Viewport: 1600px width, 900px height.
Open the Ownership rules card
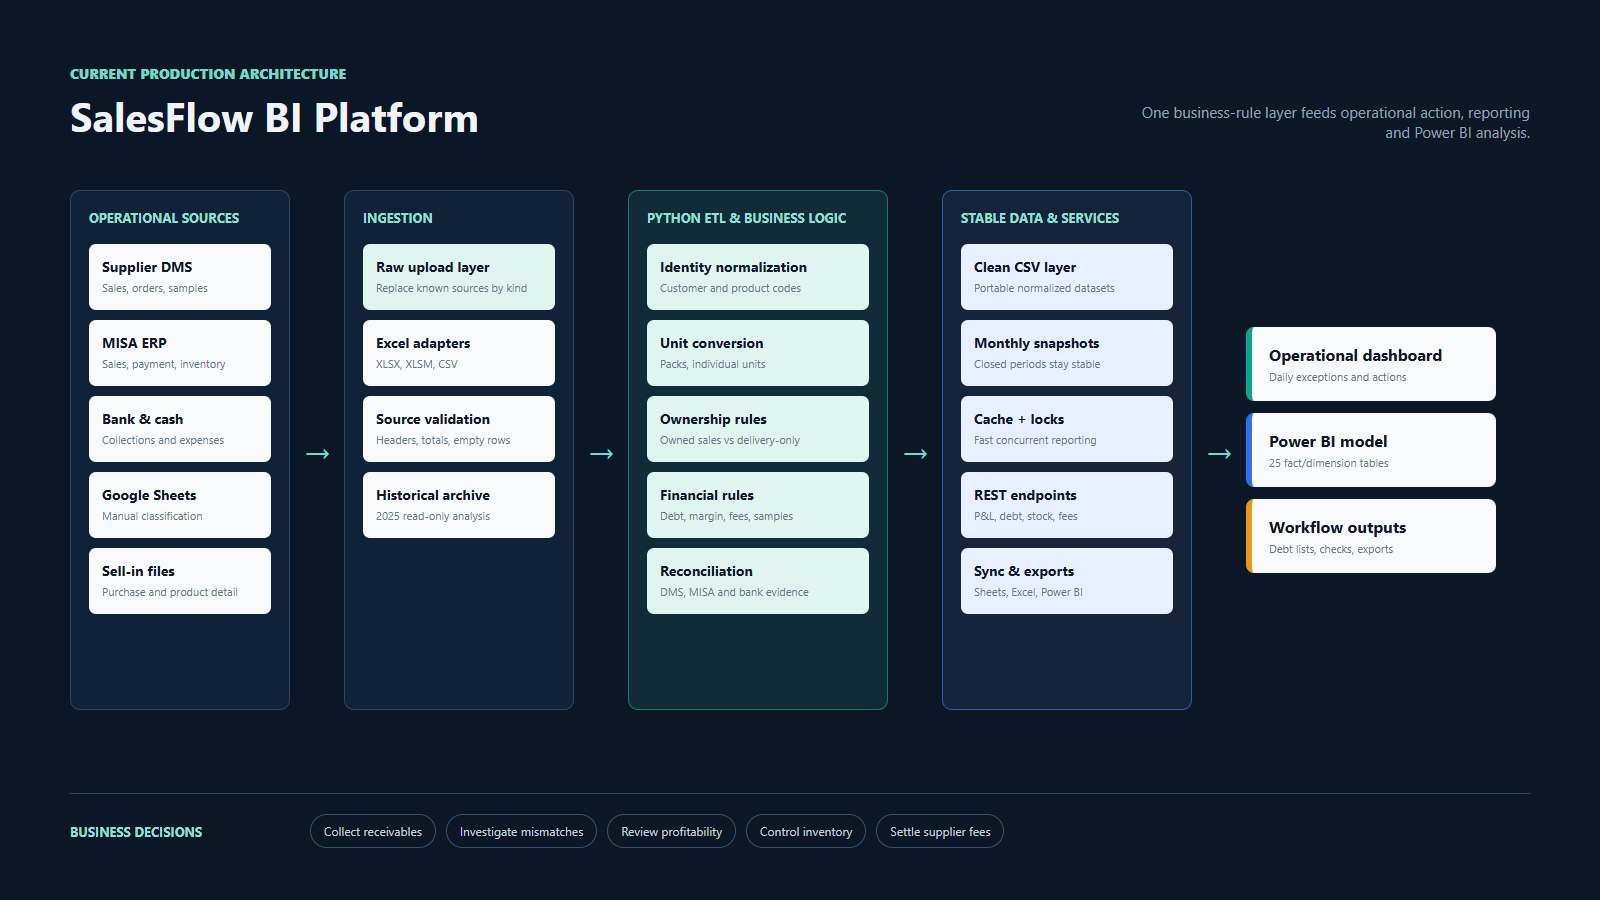[x=758, y=429]
